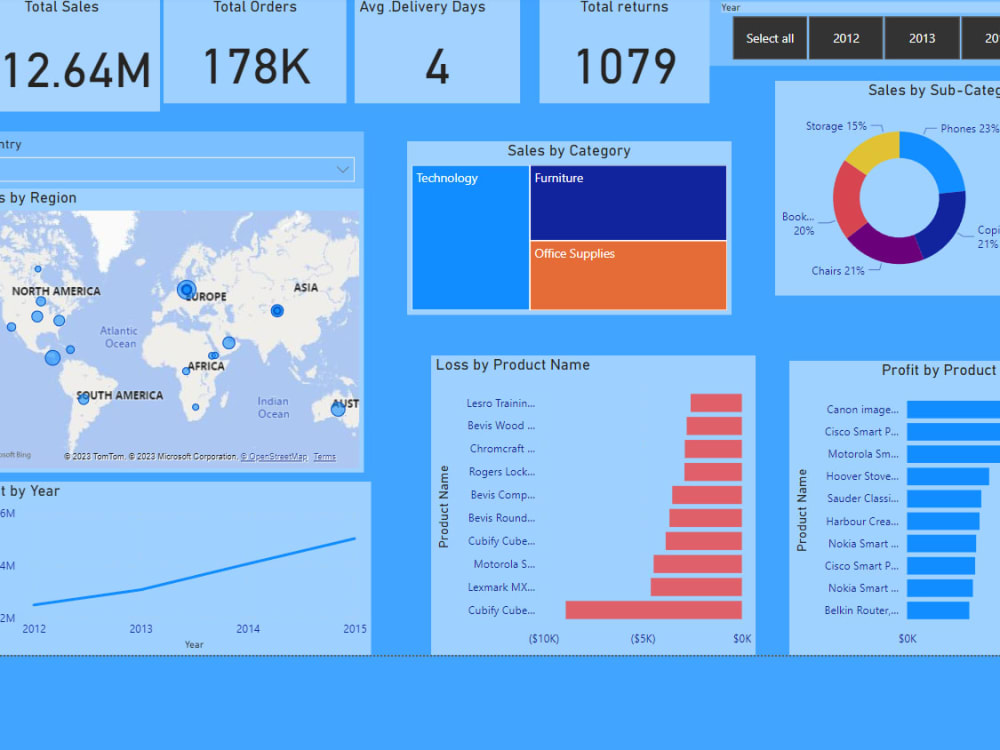Select the 2013 year filter button
This screenshot has width=1000, height=750.
tap(921, 38)
